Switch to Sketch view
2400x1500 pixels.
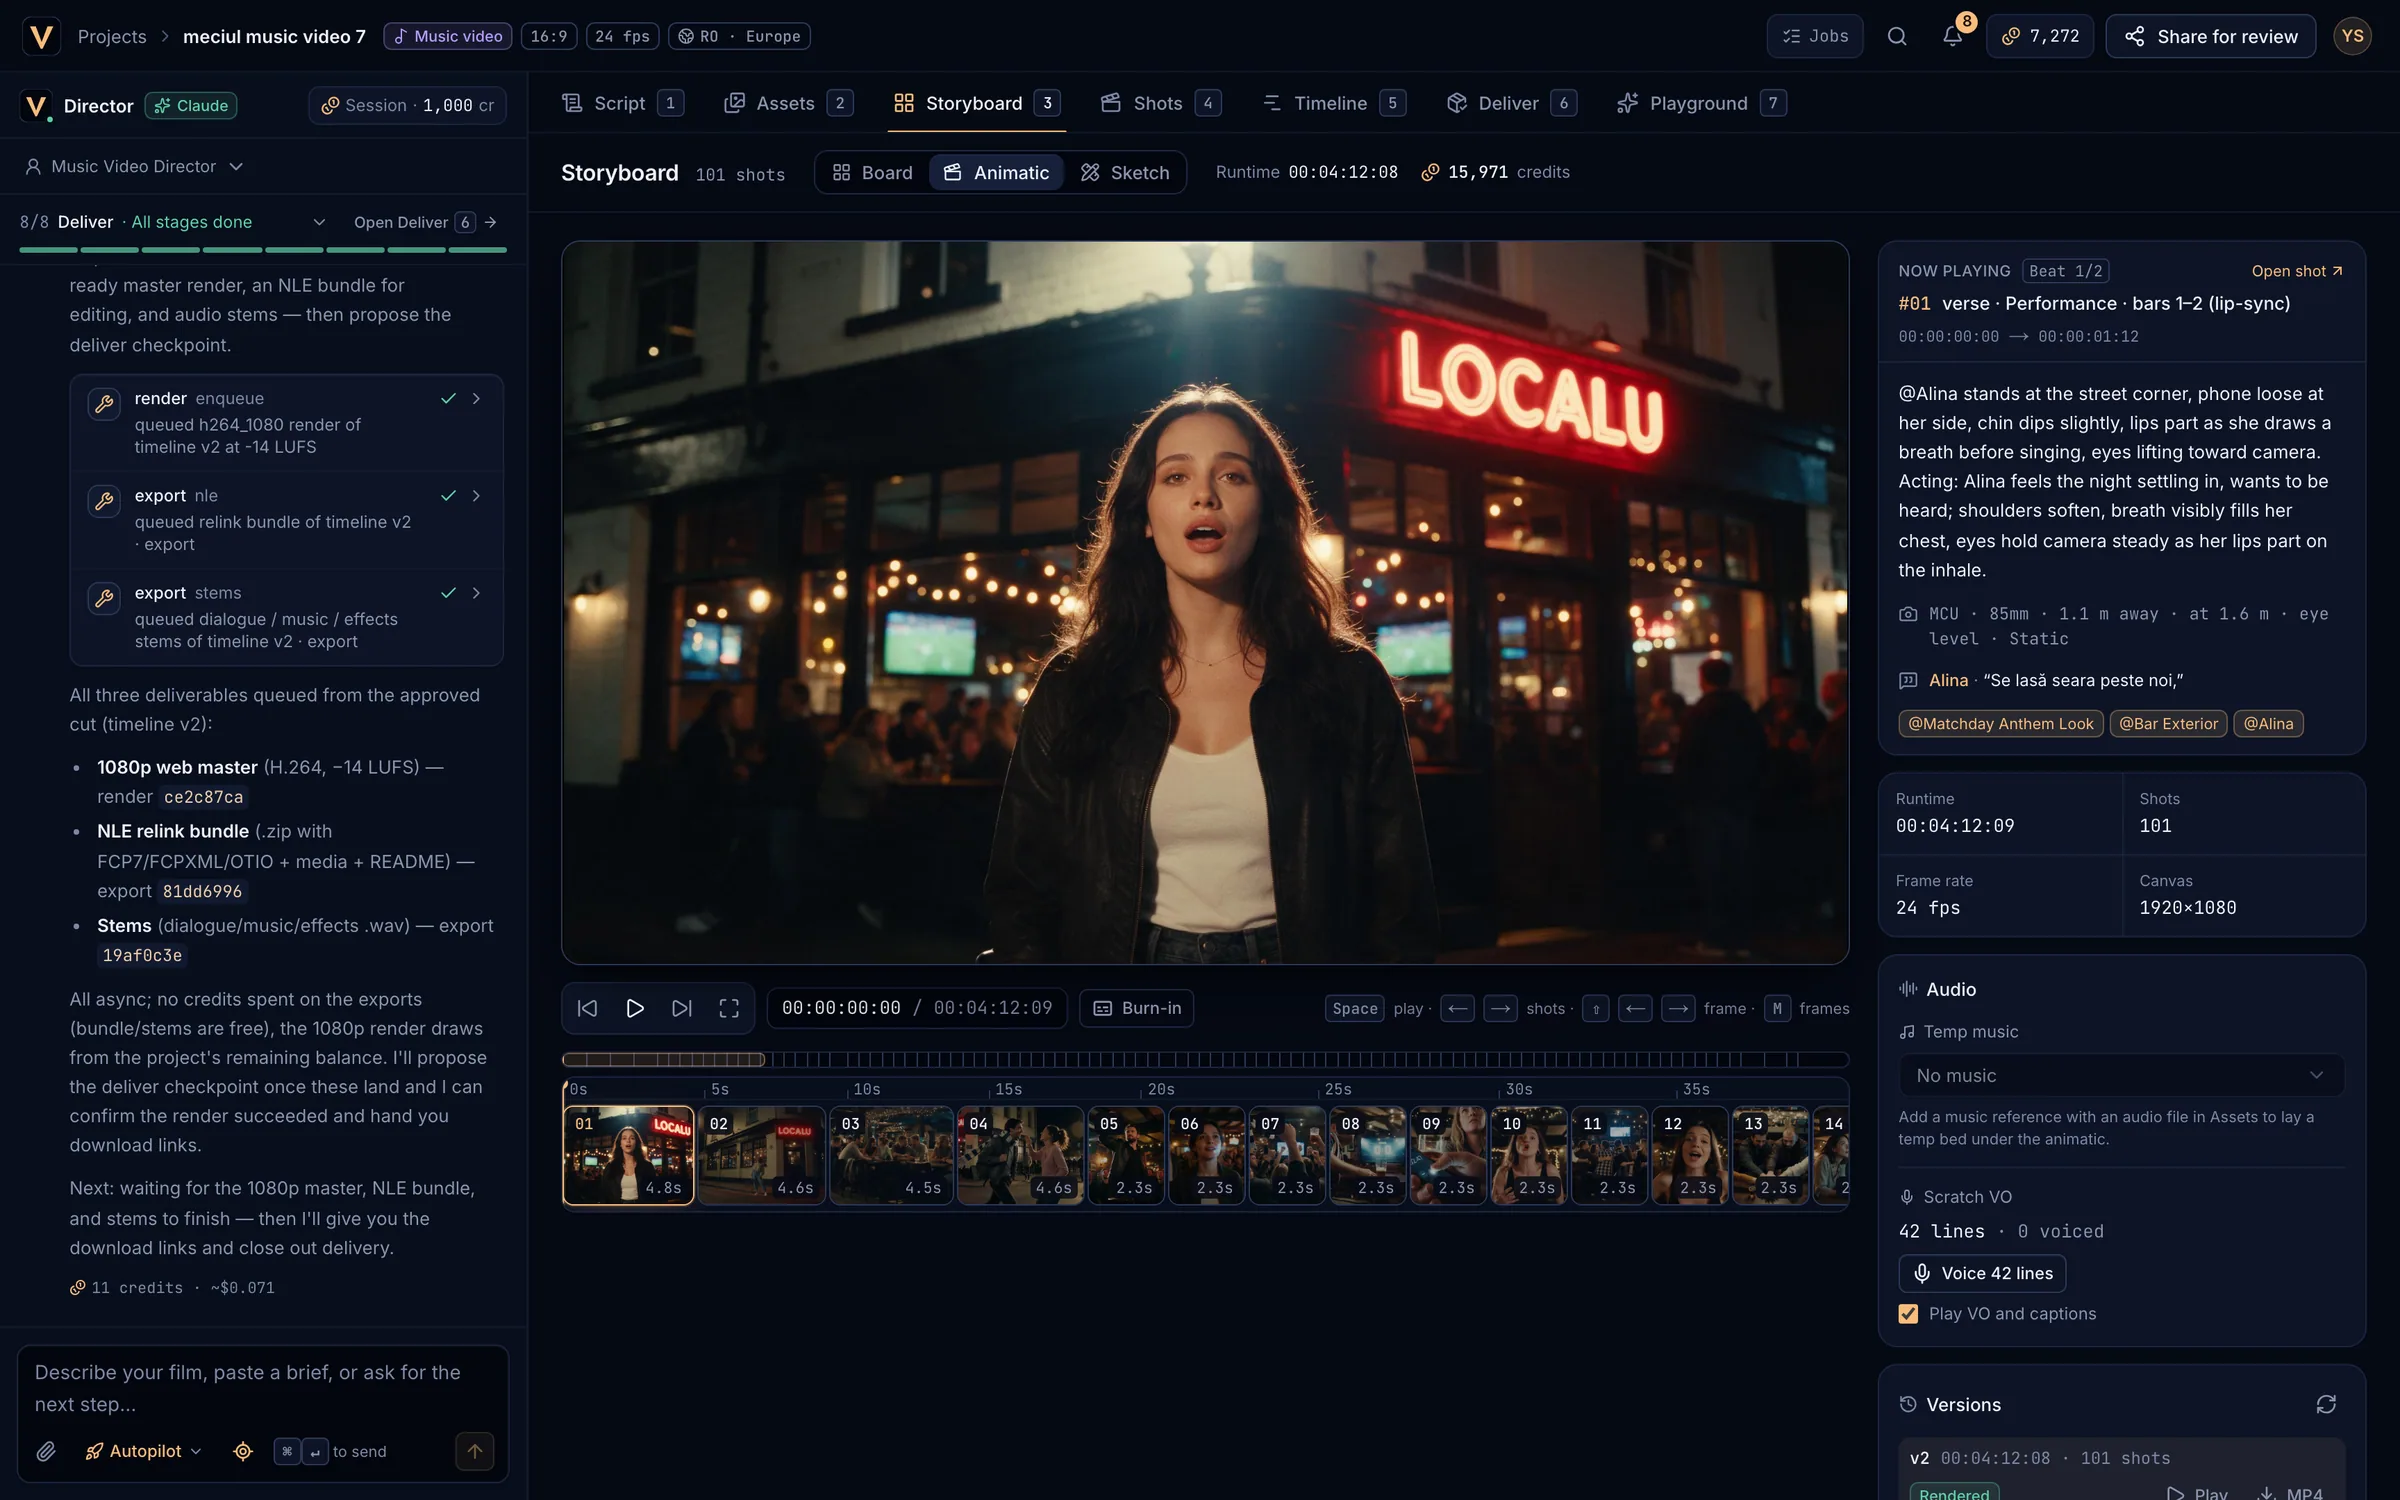[1125, 173]
